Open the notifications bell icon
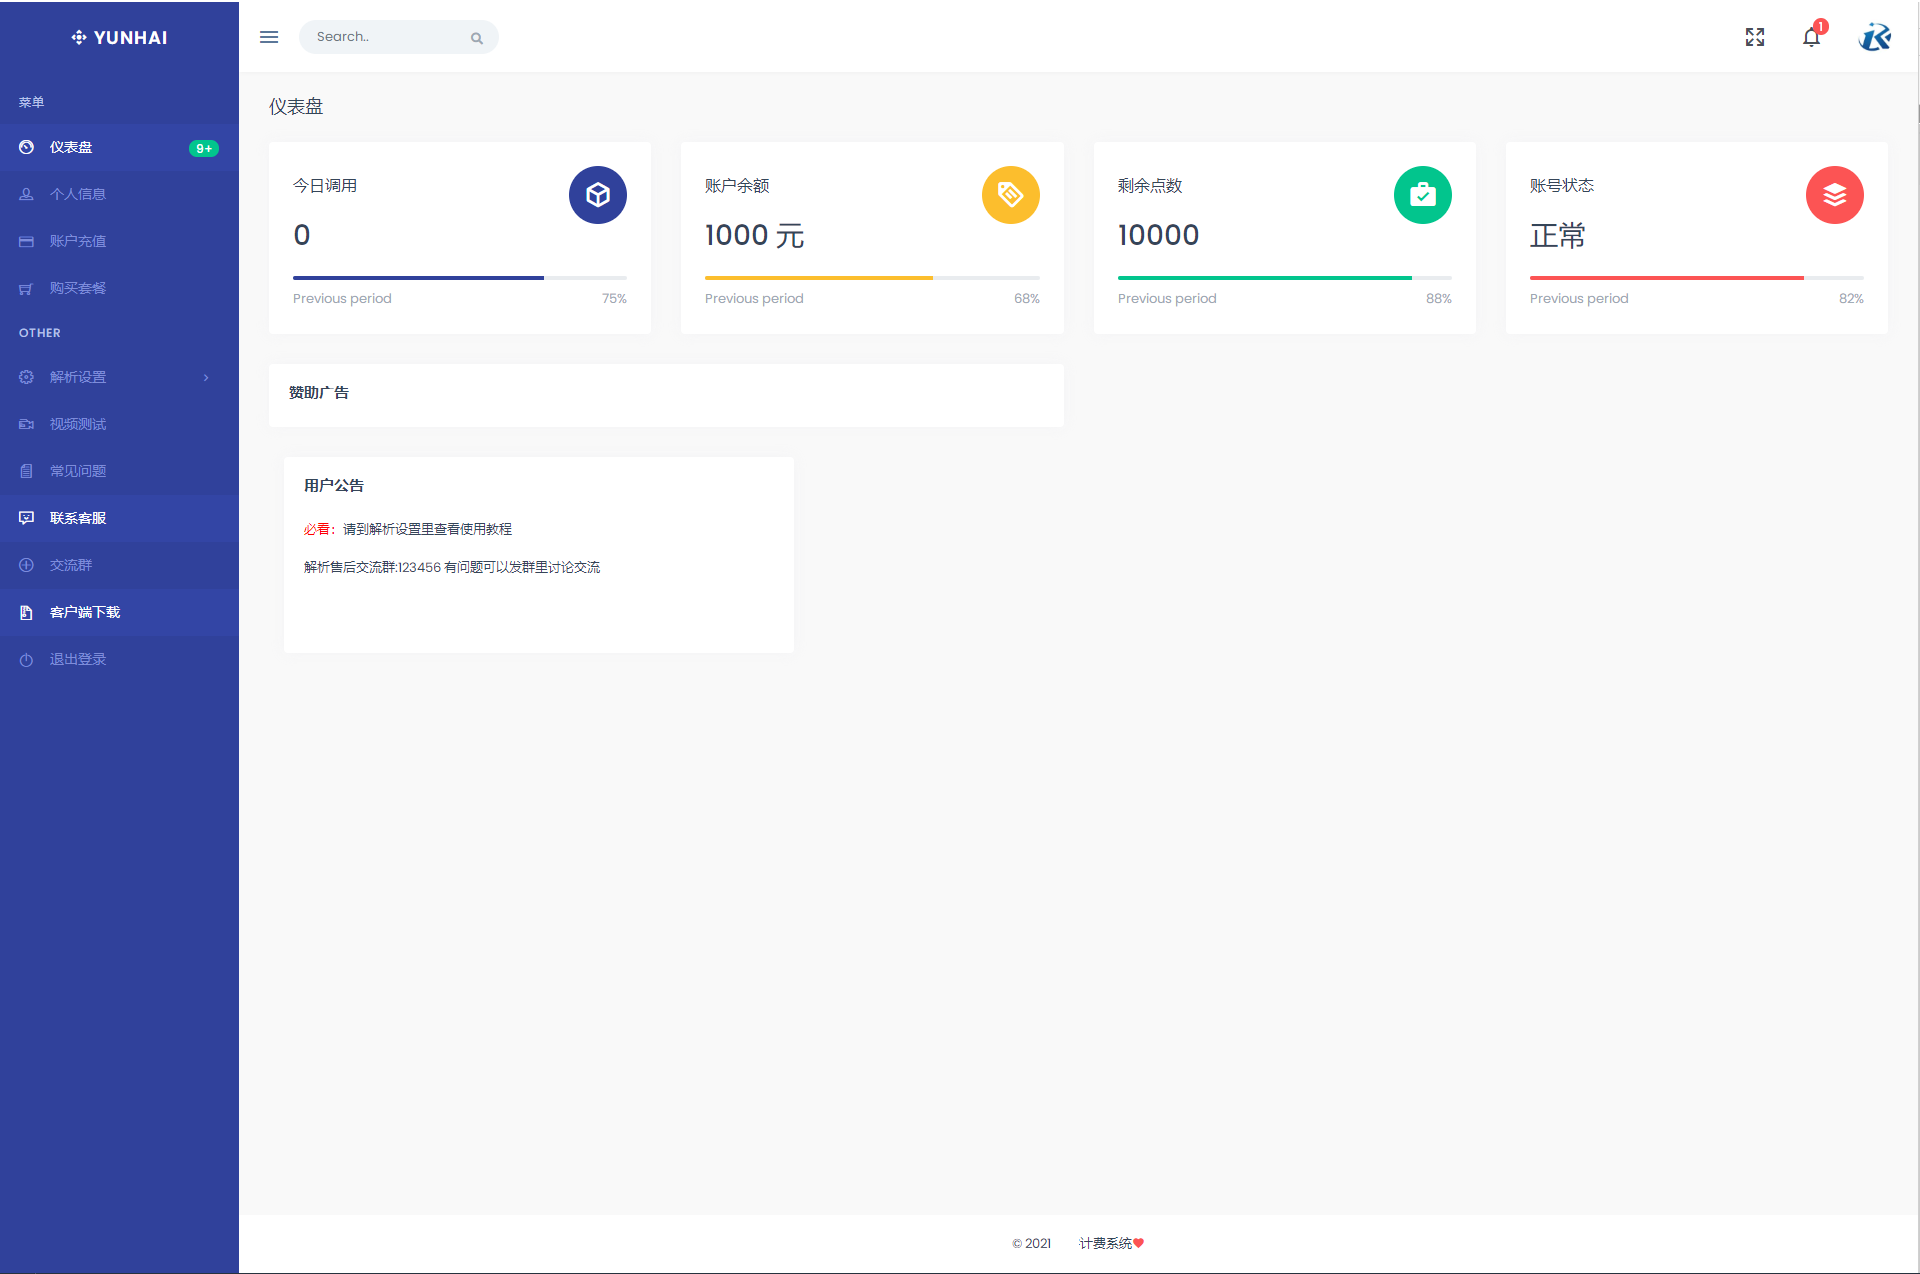Screen dimensions: 1920x1274 [x=1811, y=38]
